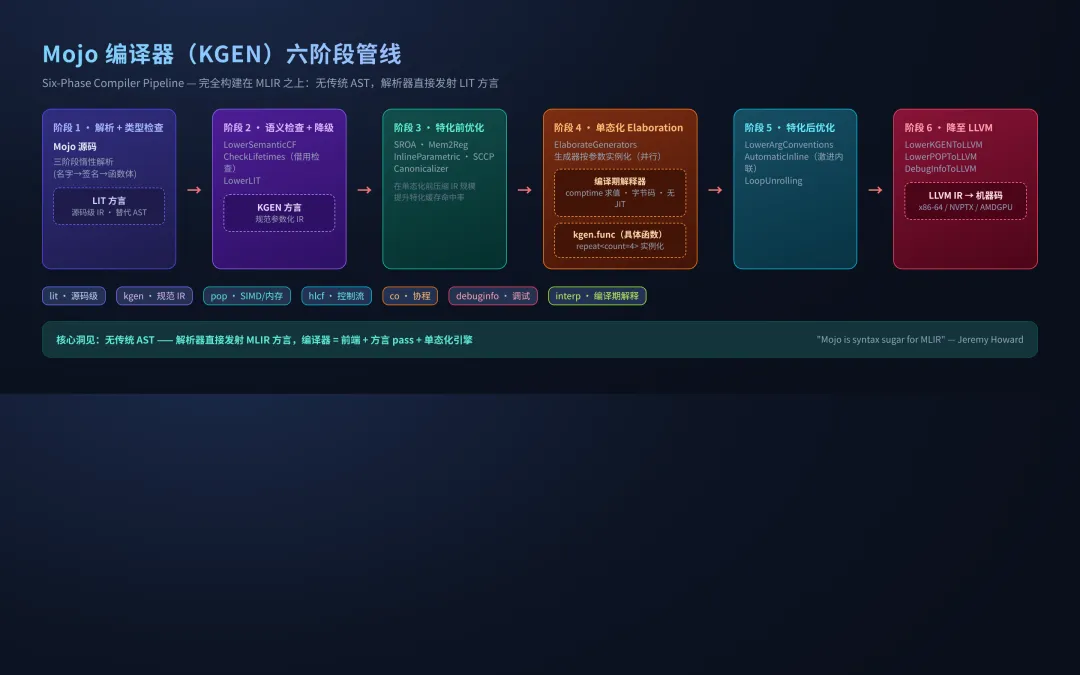Screen dimensions: 1080x675
Task: Click the 'kgen · 规范 IR' dialect tag
Action: pos(154,295)
